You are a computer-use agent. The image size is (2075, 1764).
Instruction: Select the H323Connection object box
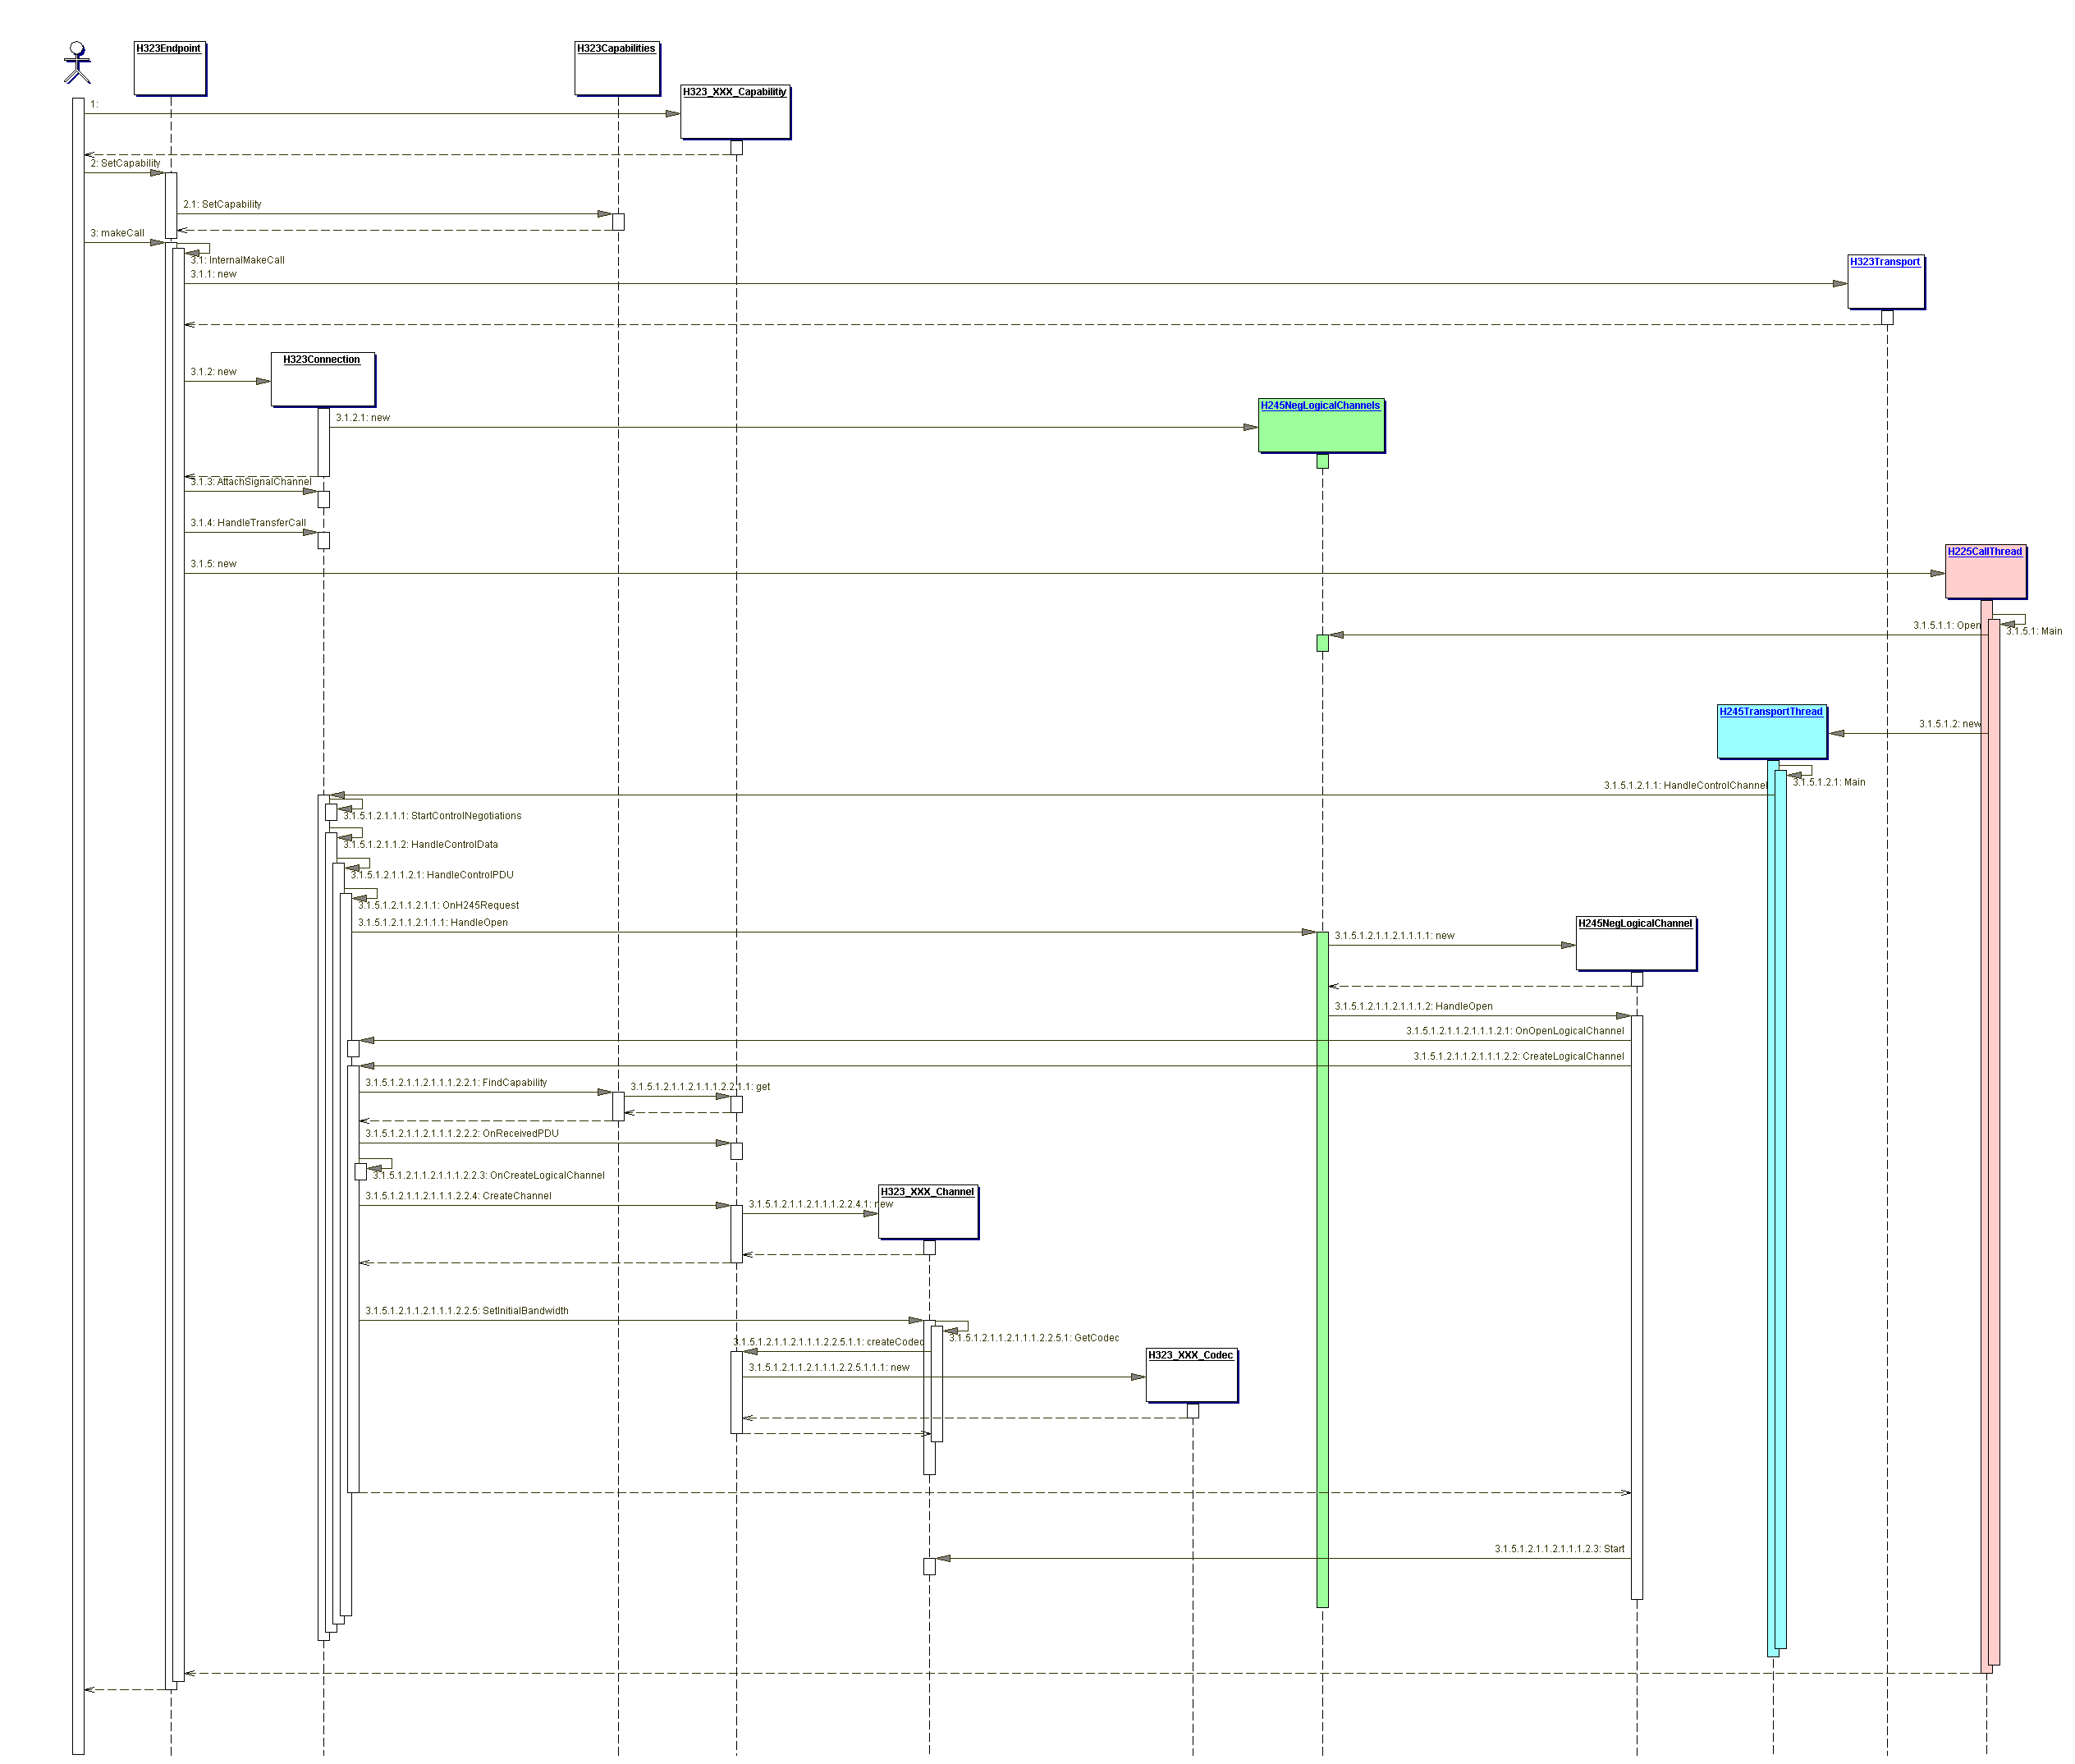(x=323, y=380)
